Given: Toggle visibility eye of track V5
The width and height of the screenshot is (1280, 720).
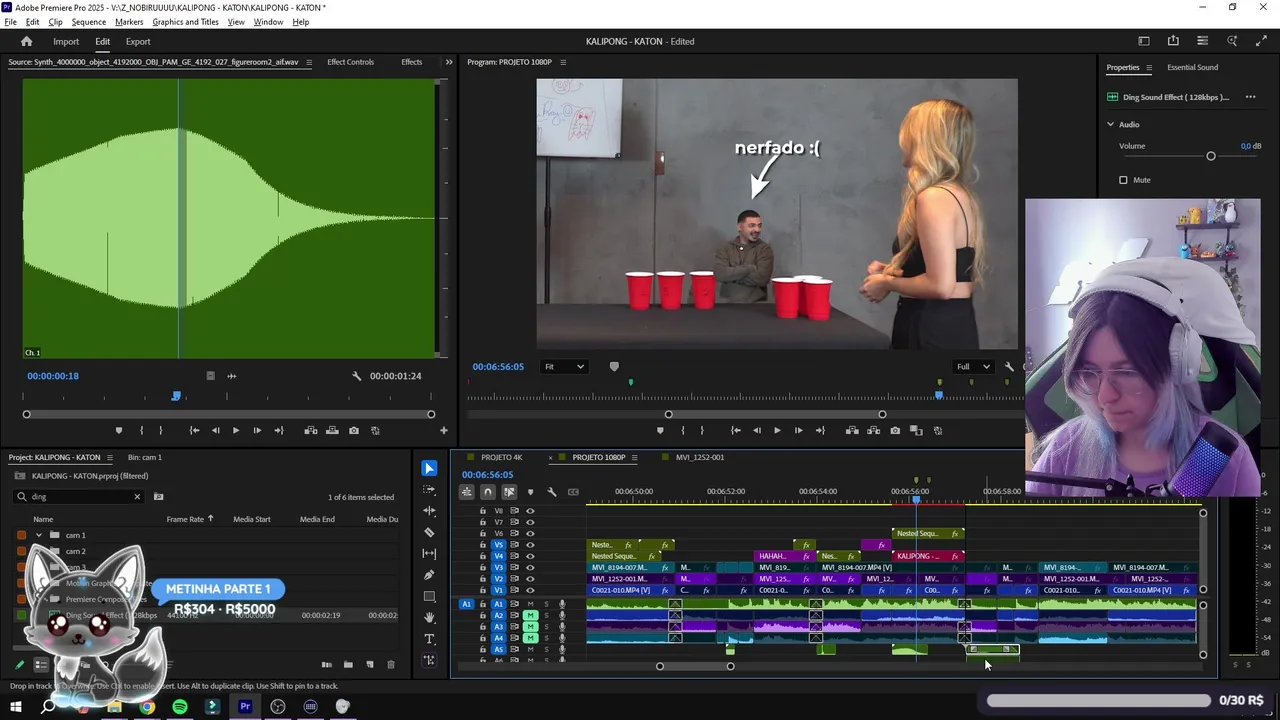Looking at the screenshot, I should coord(530,545).
